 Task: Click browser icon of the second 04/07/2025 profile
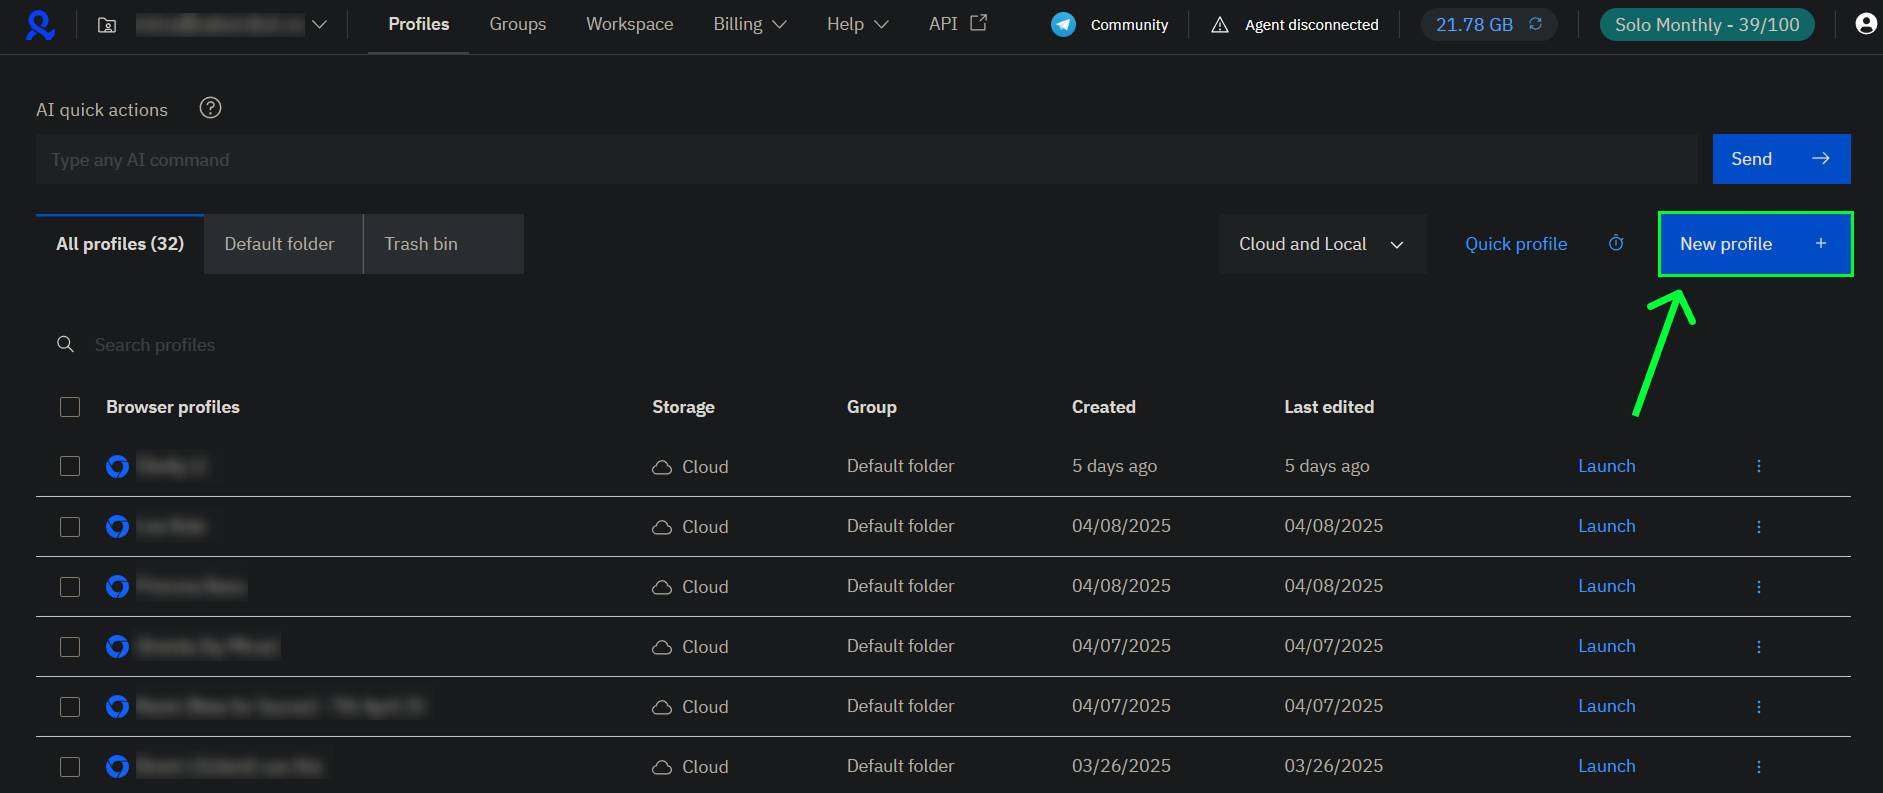118,706
